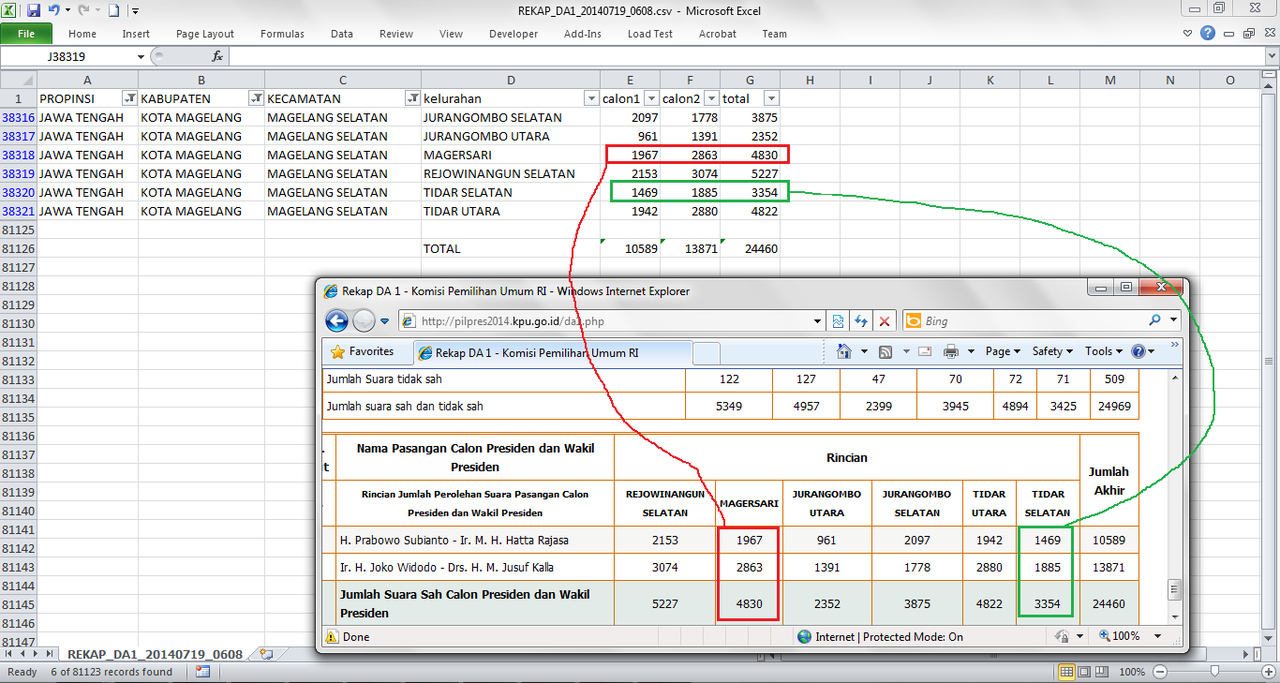Switch to Normal view in Excel status bar

(x=1067, y=672)
